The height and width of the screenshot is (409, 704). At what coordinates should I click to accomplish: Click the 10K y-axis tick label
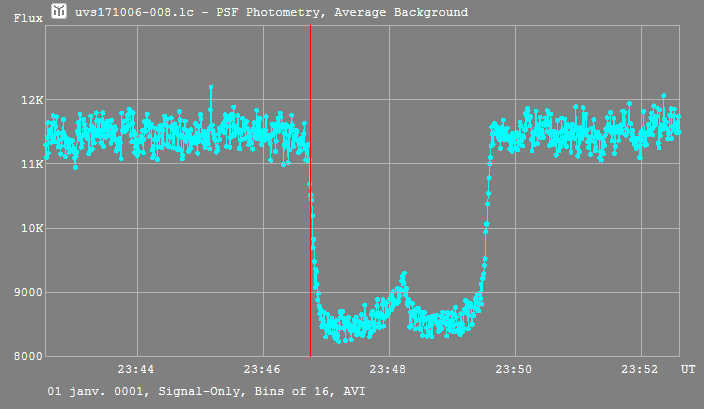pyautogui.click(x=33, y=228)
